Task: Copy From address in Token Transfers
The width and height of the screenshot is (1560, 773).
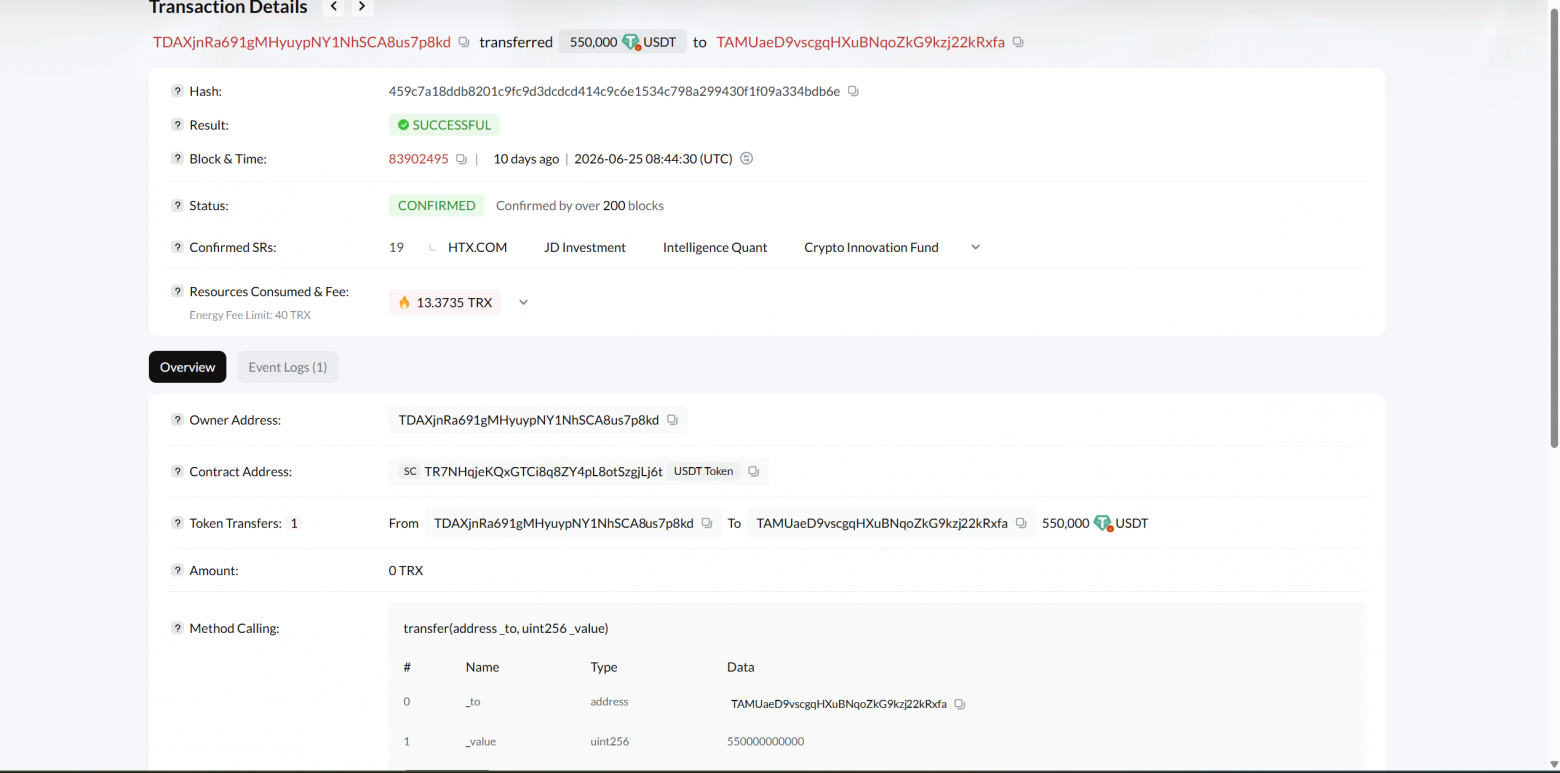Action: coord(707,523)
